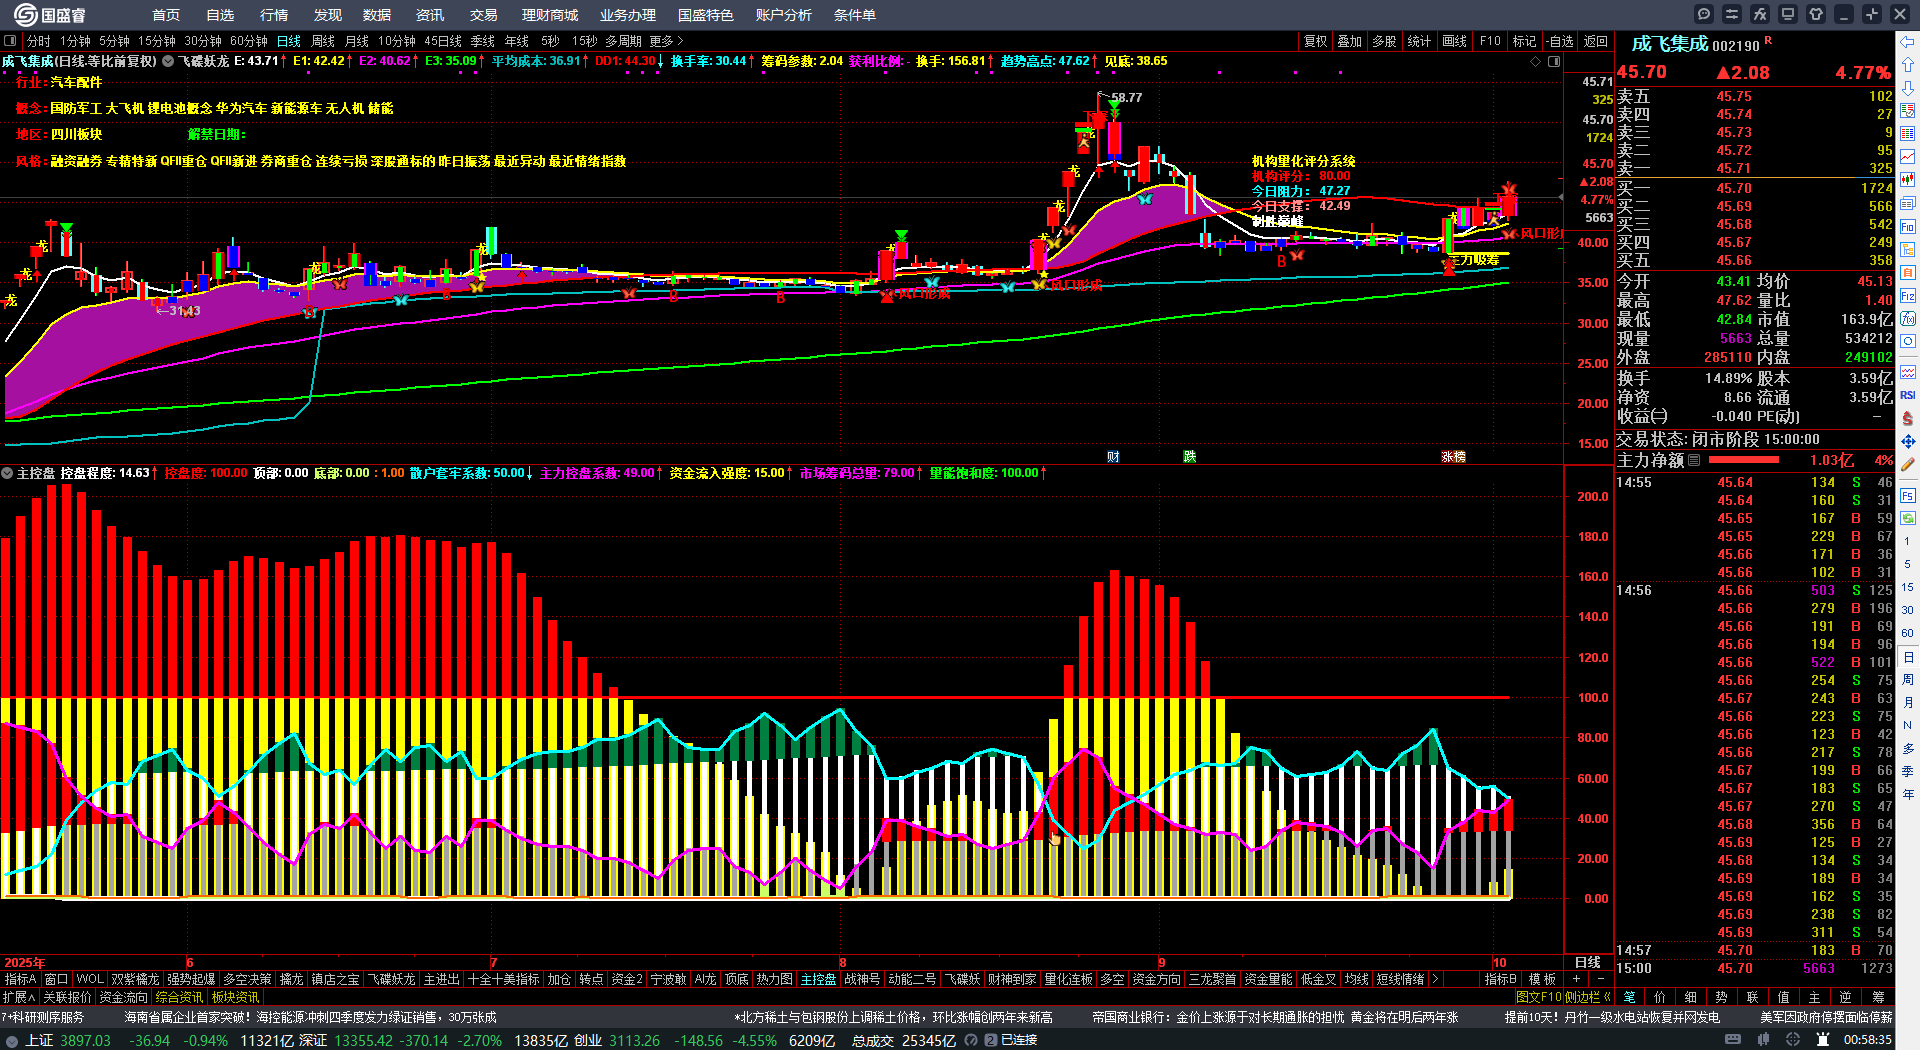Click the -自选 remove from watchlist button
1920x1050 pixels.
point(1559,41)
